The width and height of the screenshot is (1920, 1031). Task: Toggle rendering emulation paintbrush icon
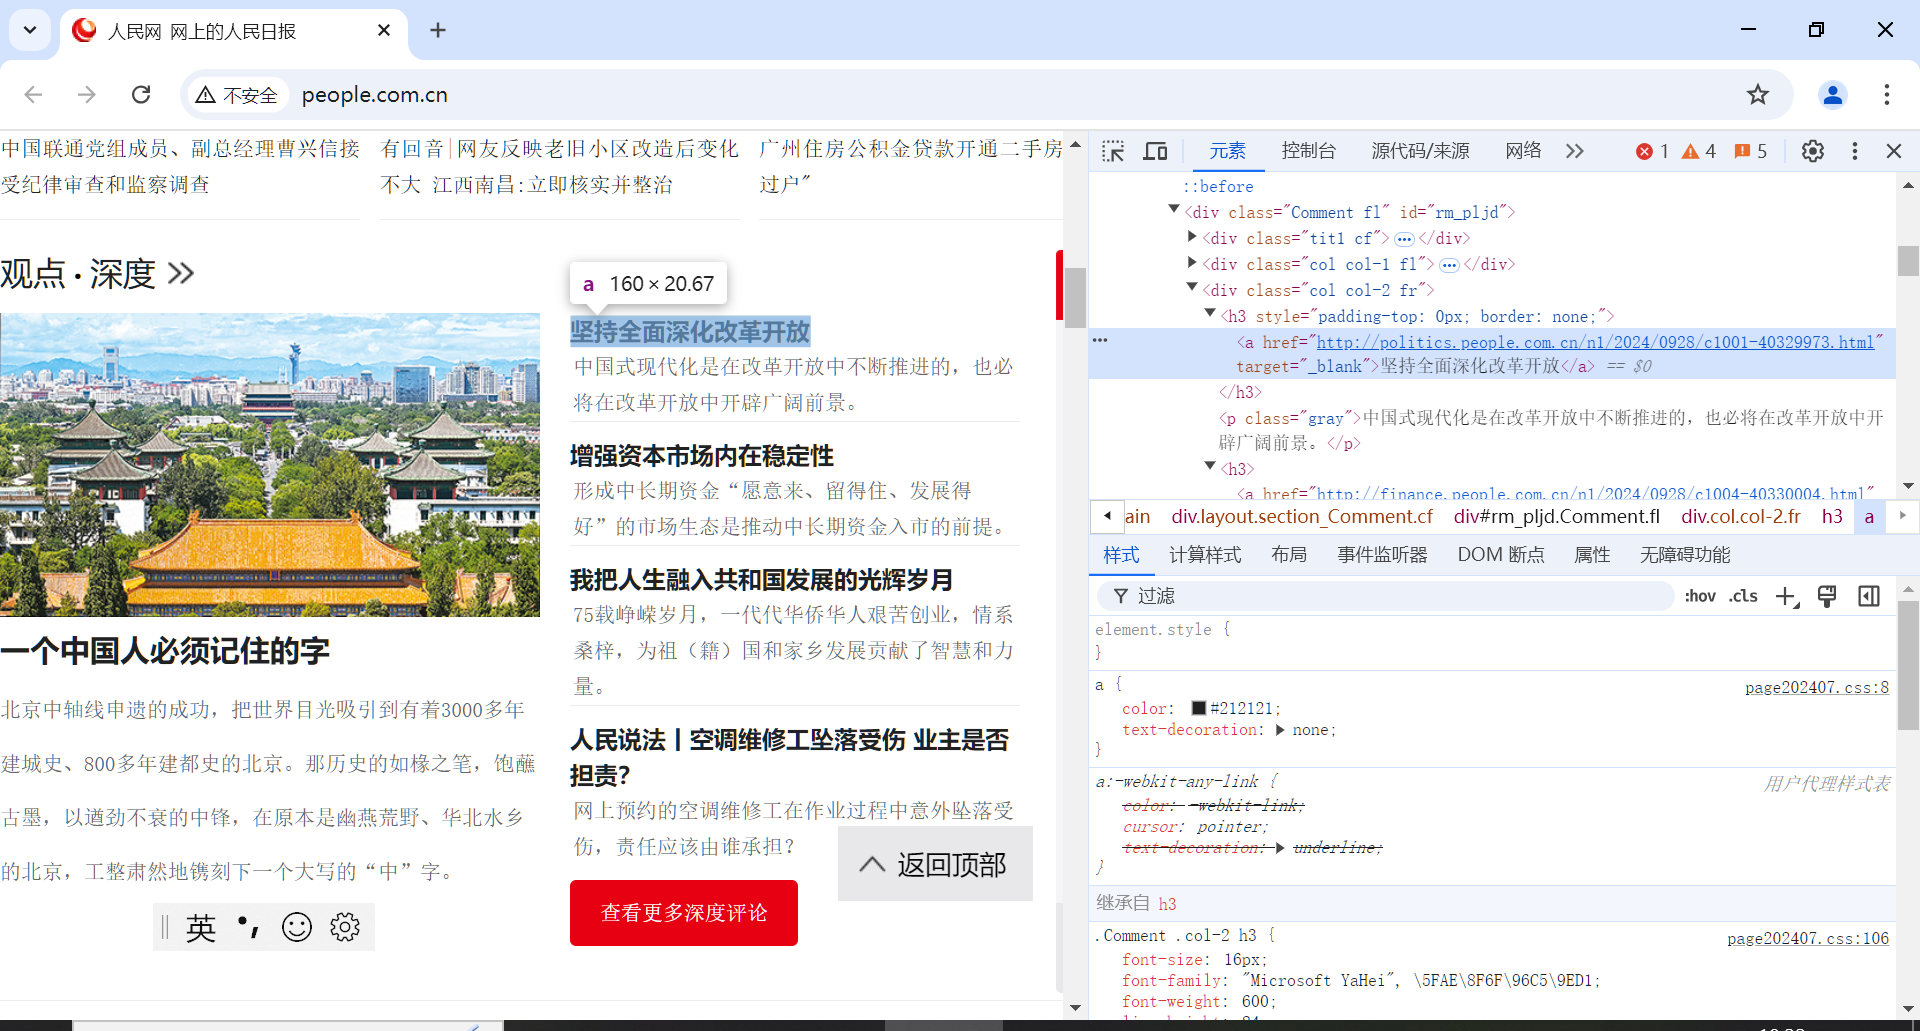point(1827,597)
